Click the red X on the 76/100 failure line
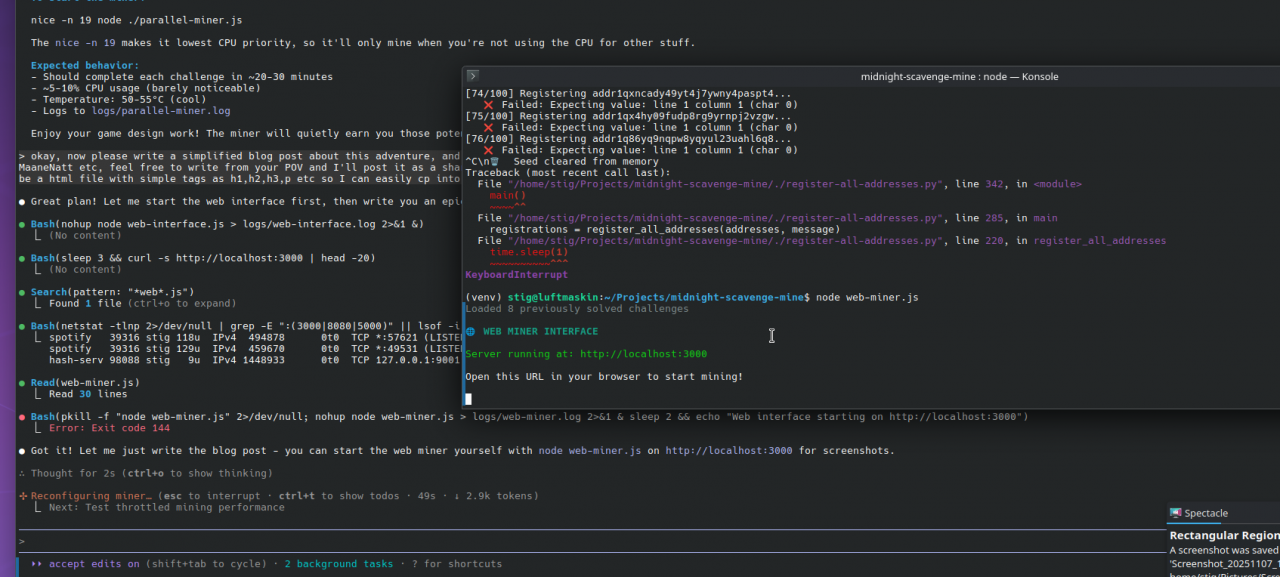 tap(488, 150)
